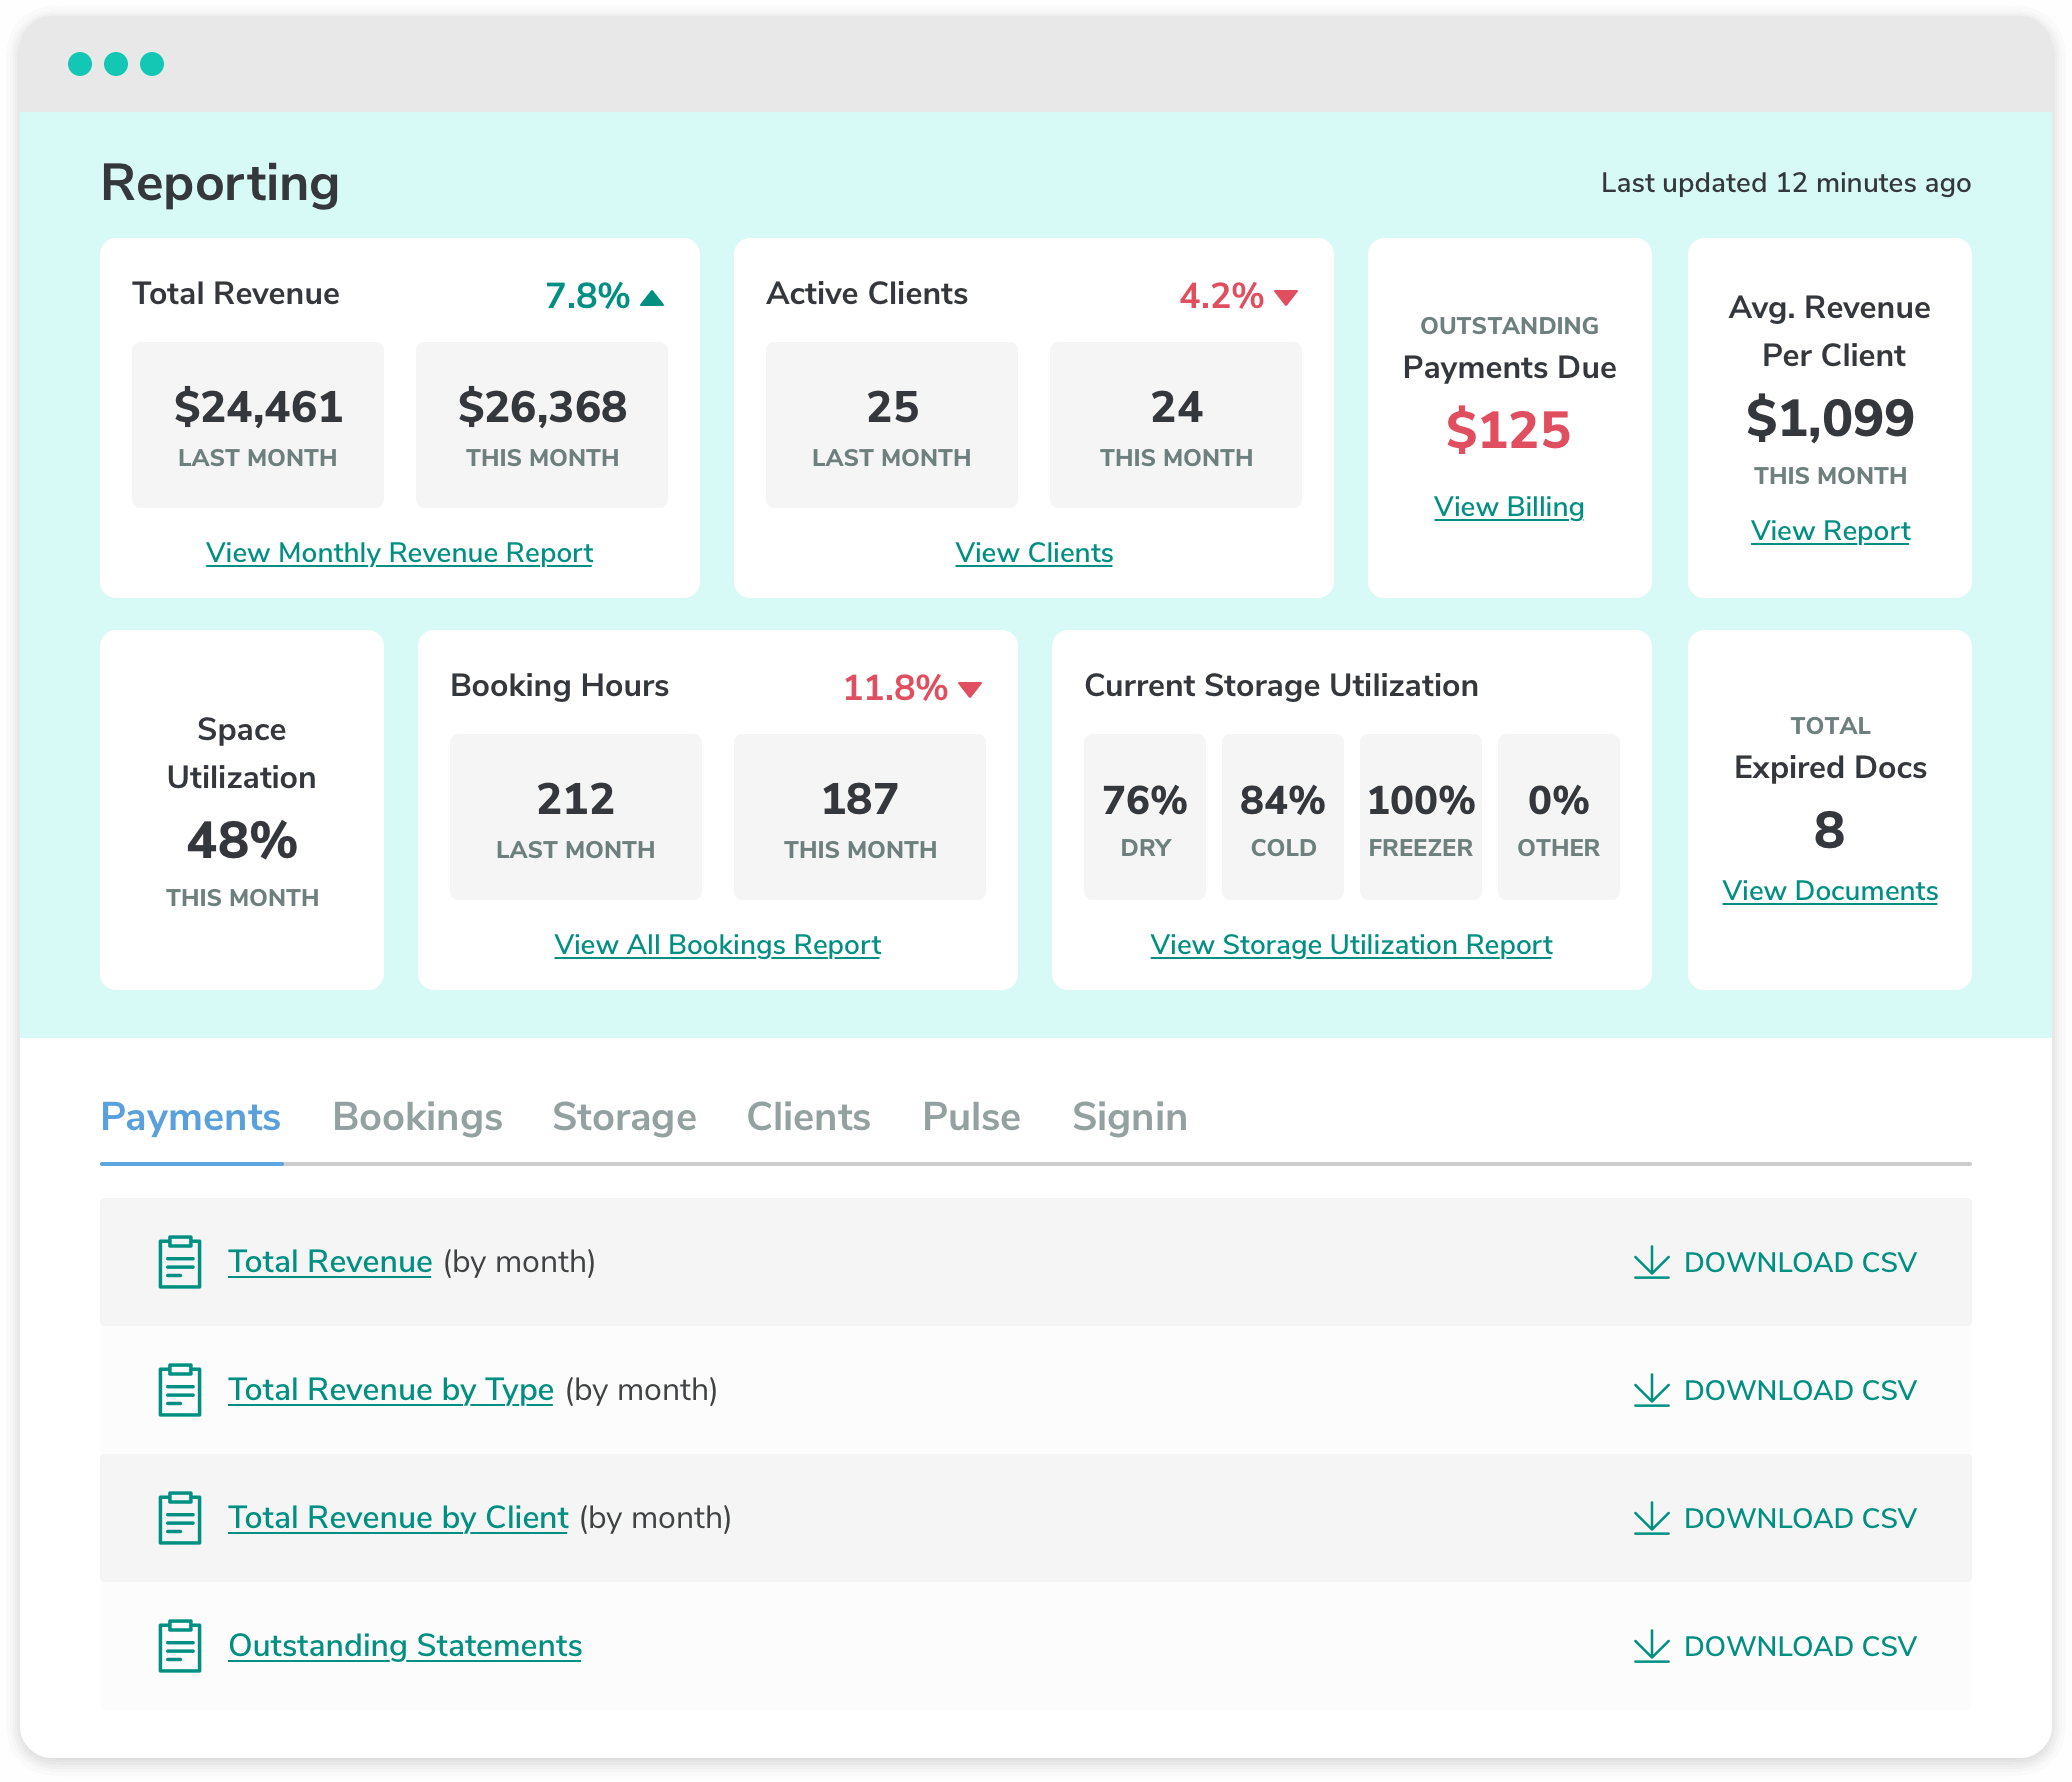
Task: Go to the Signin tab
Action: coord(1130,1117)
